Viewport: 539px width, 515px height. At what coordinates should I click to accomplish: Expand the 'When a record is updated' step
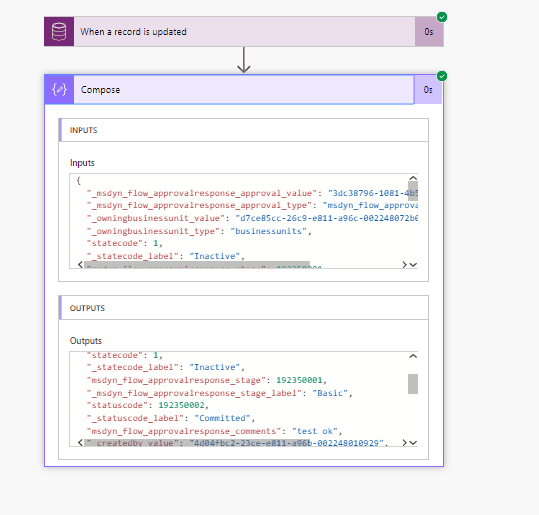244,32
